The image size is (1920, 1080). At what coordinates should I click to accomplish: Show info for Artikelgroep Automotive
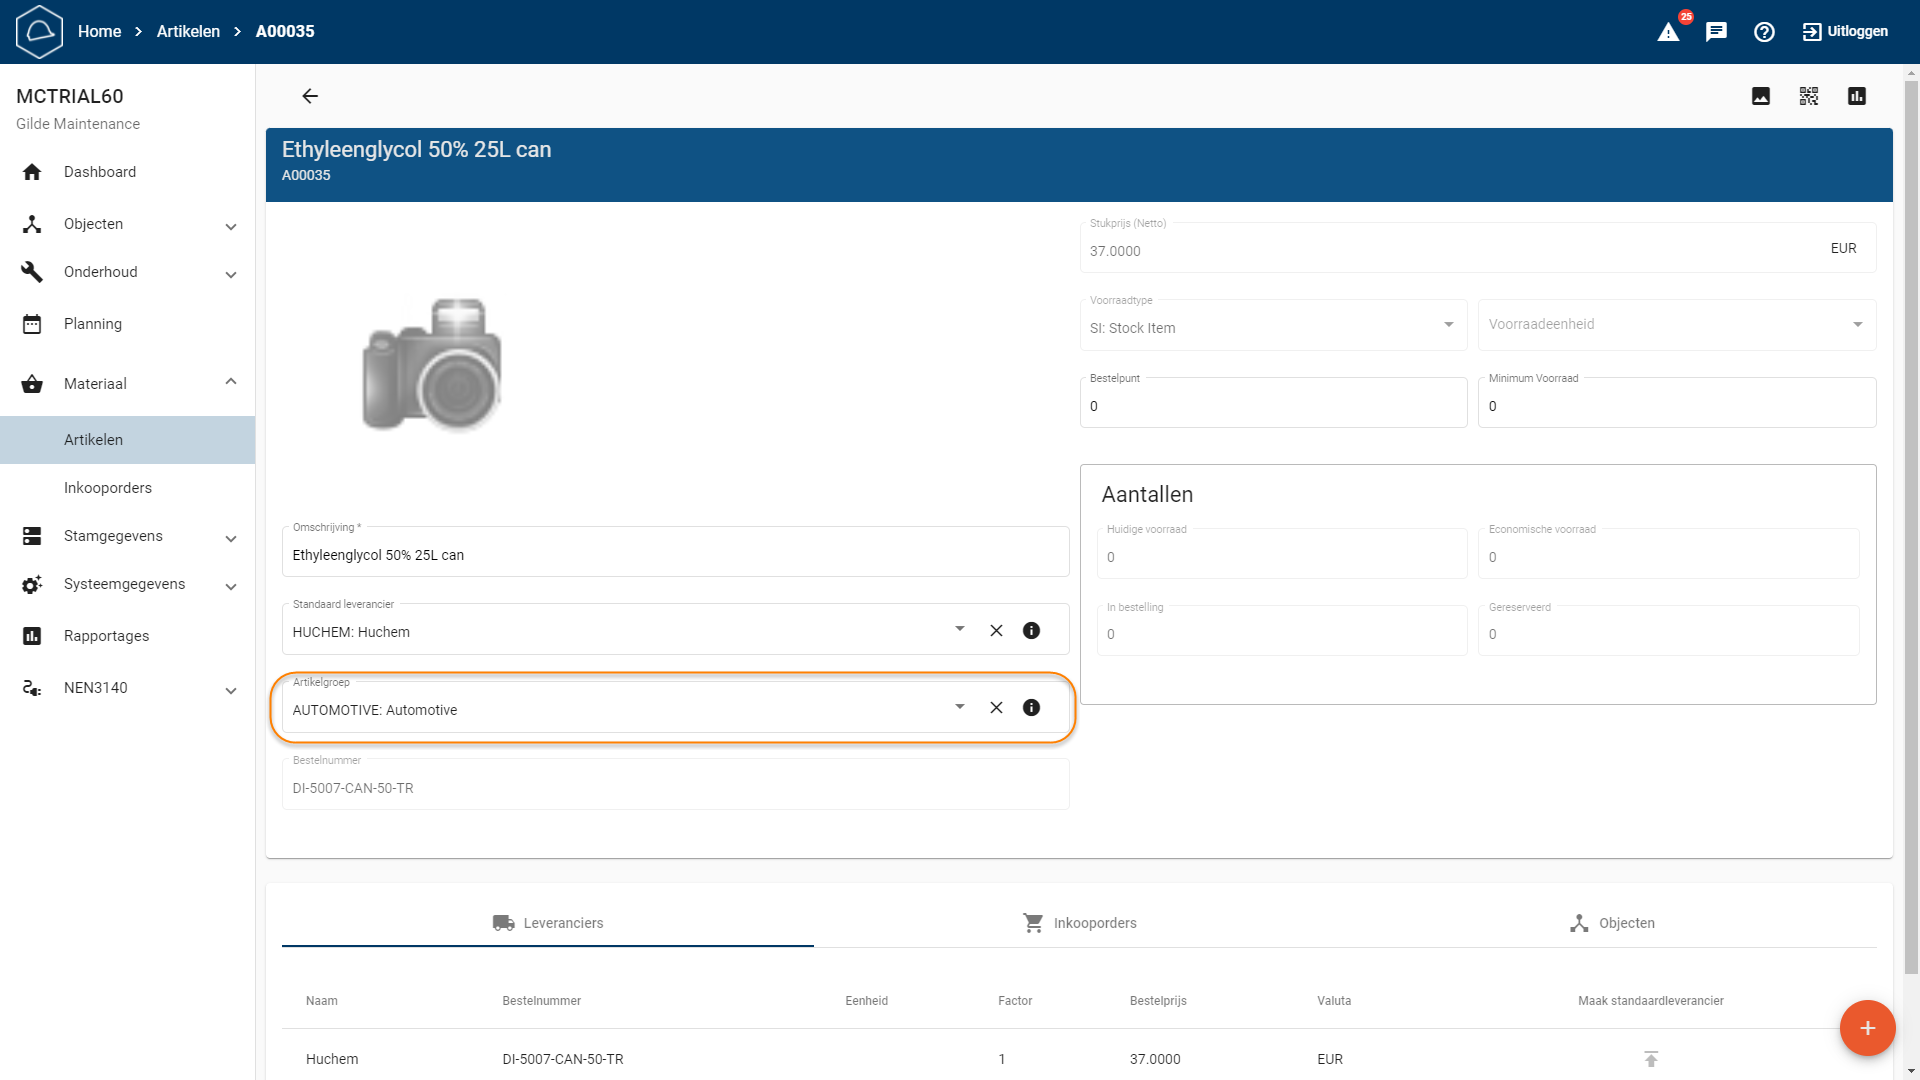(1031, 708)
